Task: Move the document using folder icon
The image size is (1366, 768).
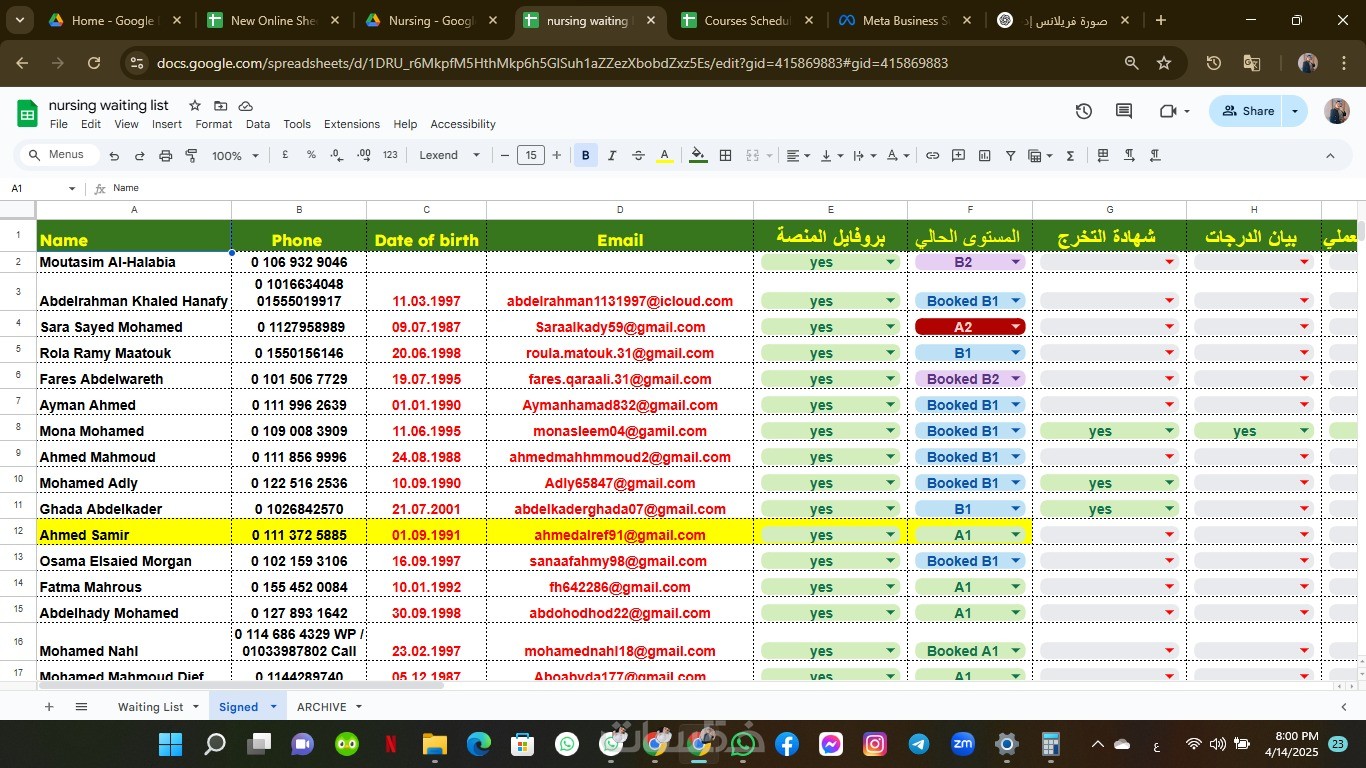Action: coord(220,105)
